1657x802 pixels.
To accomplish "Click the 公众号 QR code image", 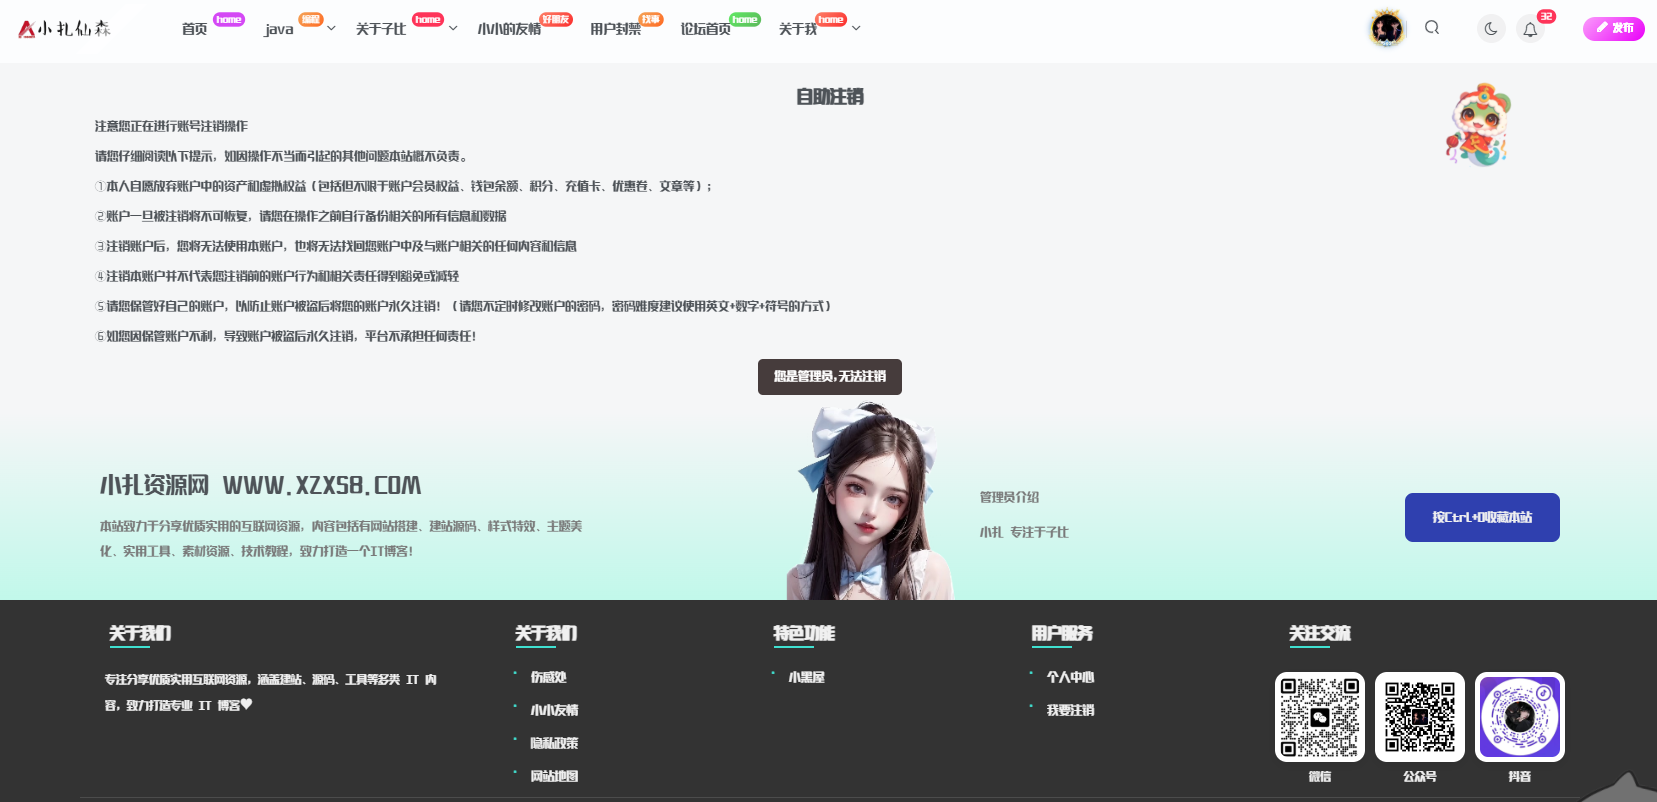I will click(x=1420, y=717).
